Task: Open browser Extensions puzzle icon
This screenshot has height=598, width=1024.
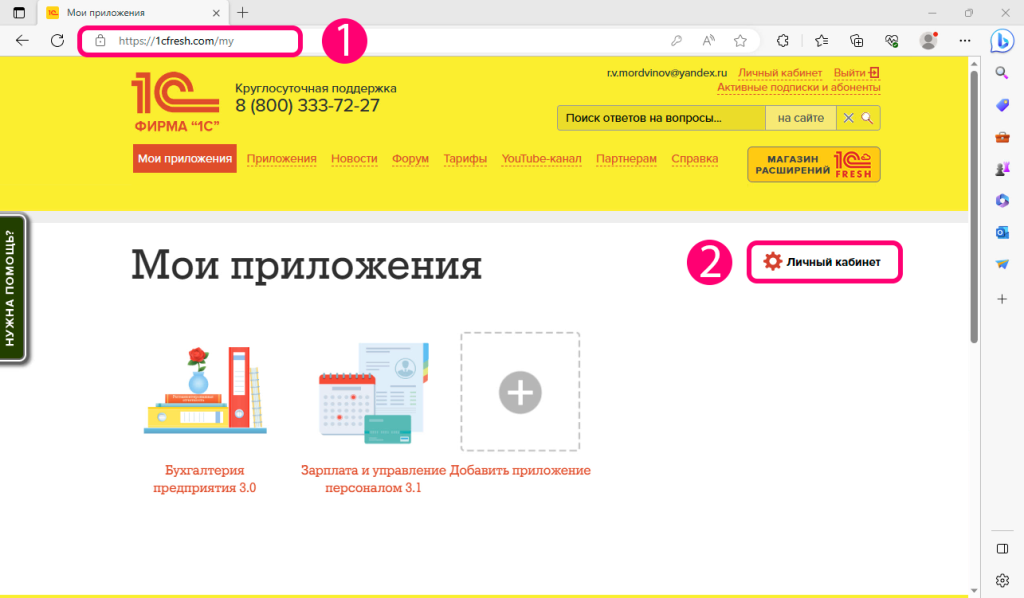Action: (x=782, y=40)
